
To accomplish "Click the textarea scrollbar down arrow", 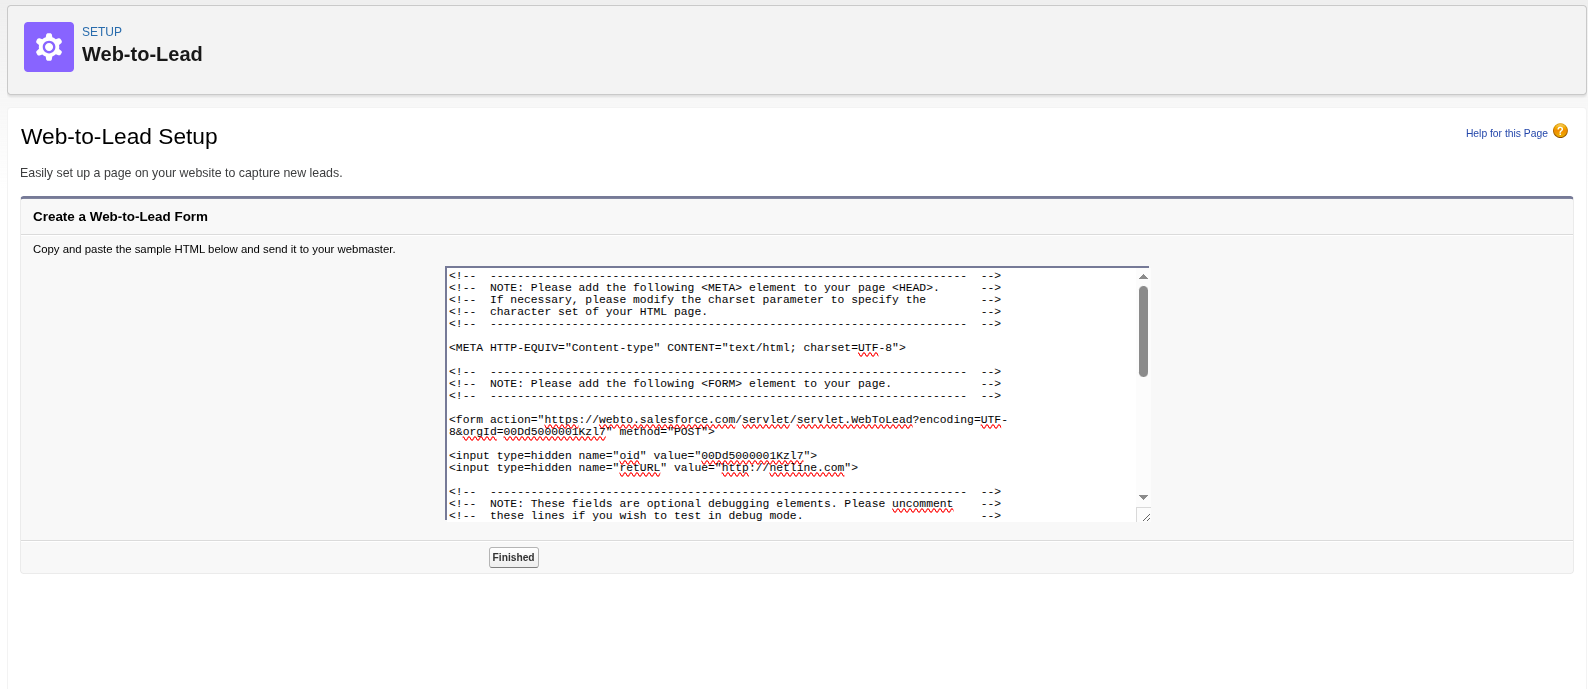I will coord(1143,497).
